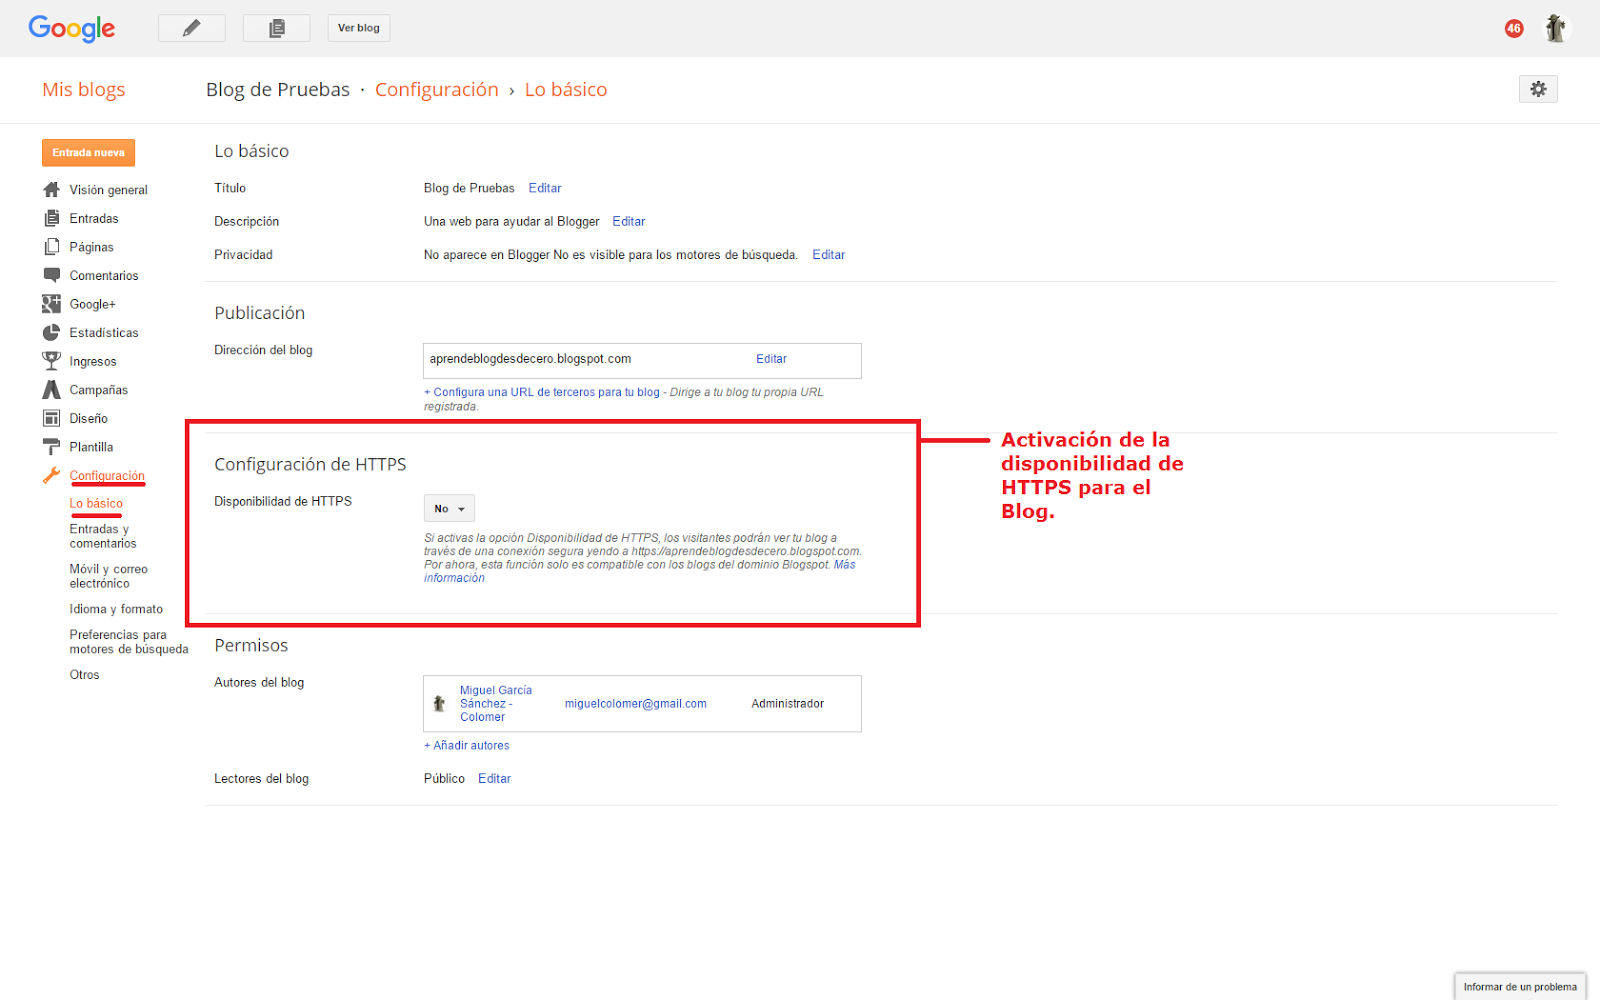The width and height of the screenshot is (1600, 1000).
Task: Open Comentarios via the speech bubble icon
Action: tap(52, 275)
